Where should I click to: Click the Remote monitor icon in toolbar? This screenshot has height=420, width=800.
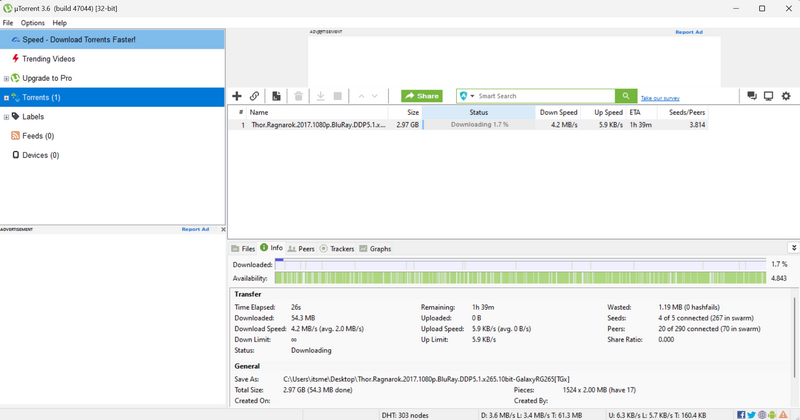click(768, 96)
